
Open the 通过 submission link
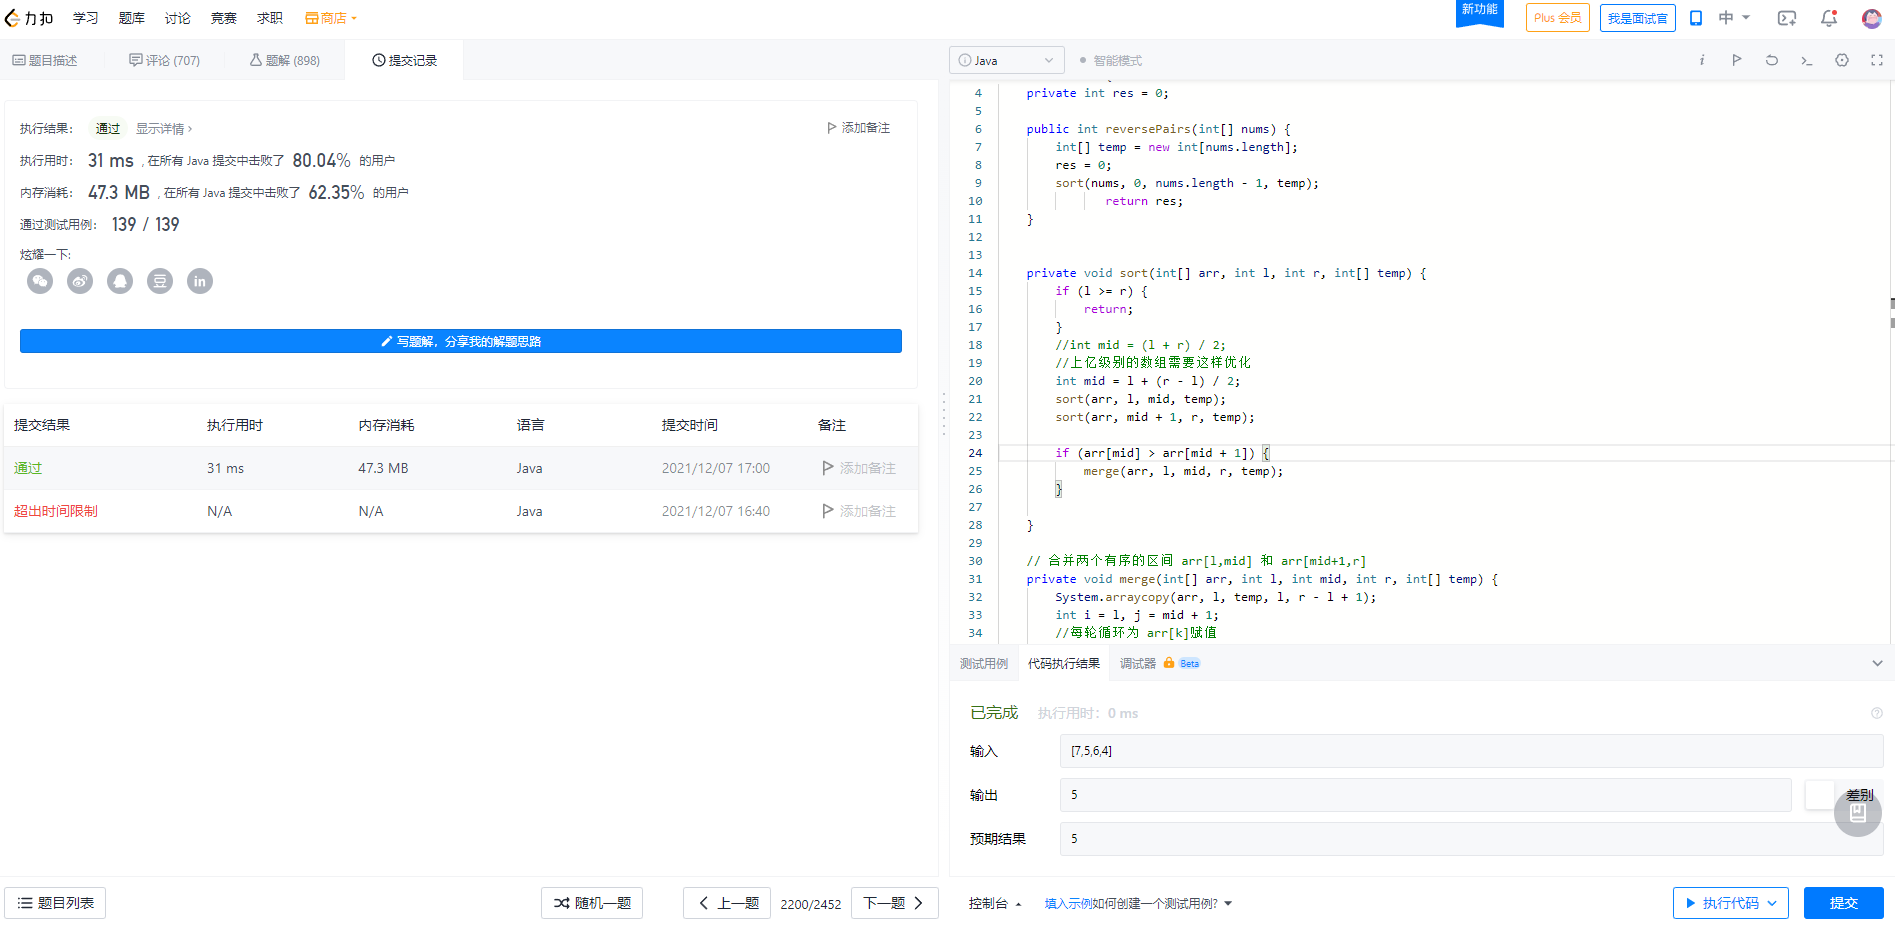click(x=28, y=468)
